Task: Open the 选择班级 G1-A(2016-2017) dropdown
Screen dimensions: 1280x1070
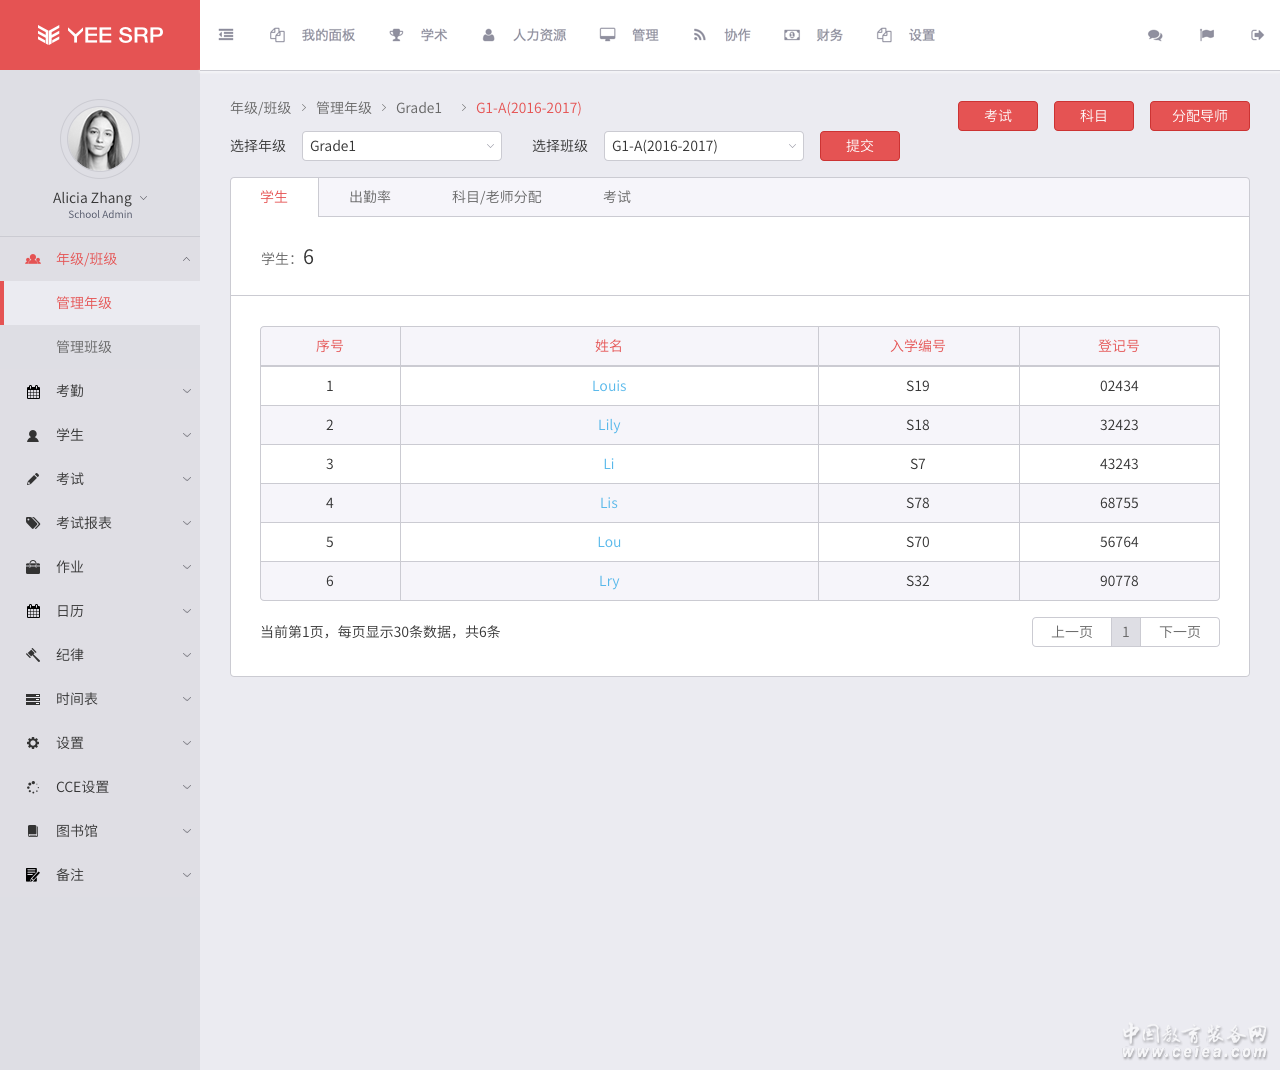Action: coord(703,146)
